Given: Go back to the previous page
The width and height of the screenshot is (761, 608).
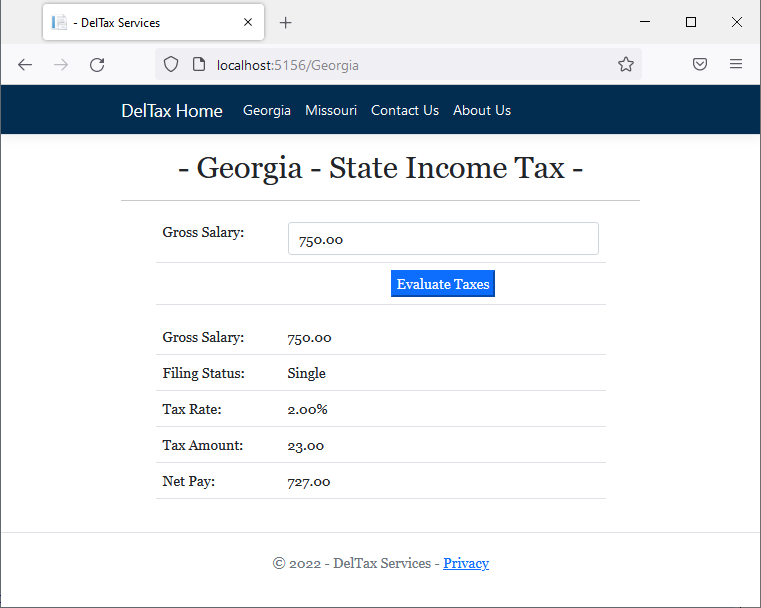Looking at the screenshot, I should tap(25, 65).
